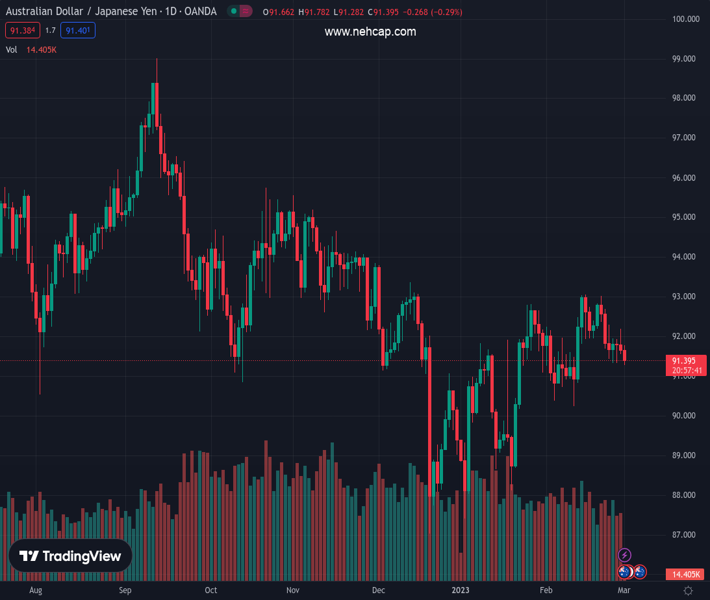
Task: Click the 92.000 price axis label
Action: pos(684,336)
